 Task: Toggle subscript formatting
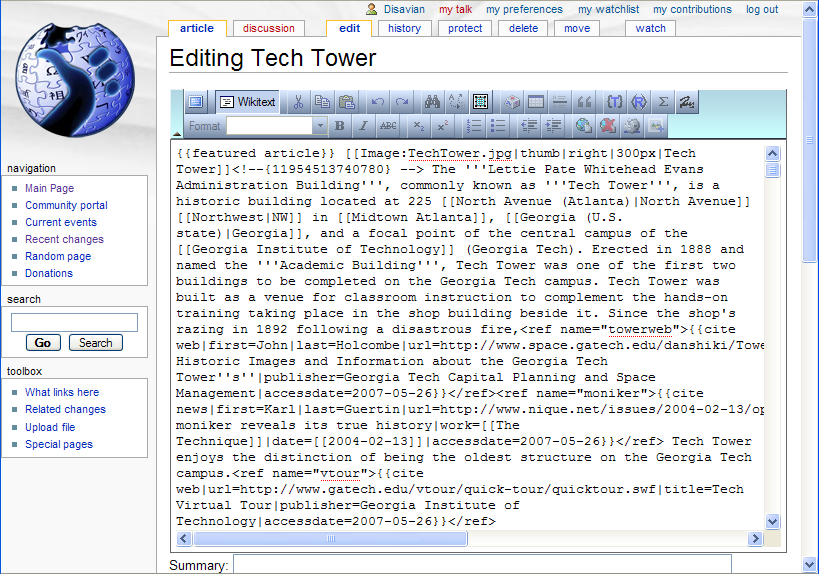tap(418, 126)
